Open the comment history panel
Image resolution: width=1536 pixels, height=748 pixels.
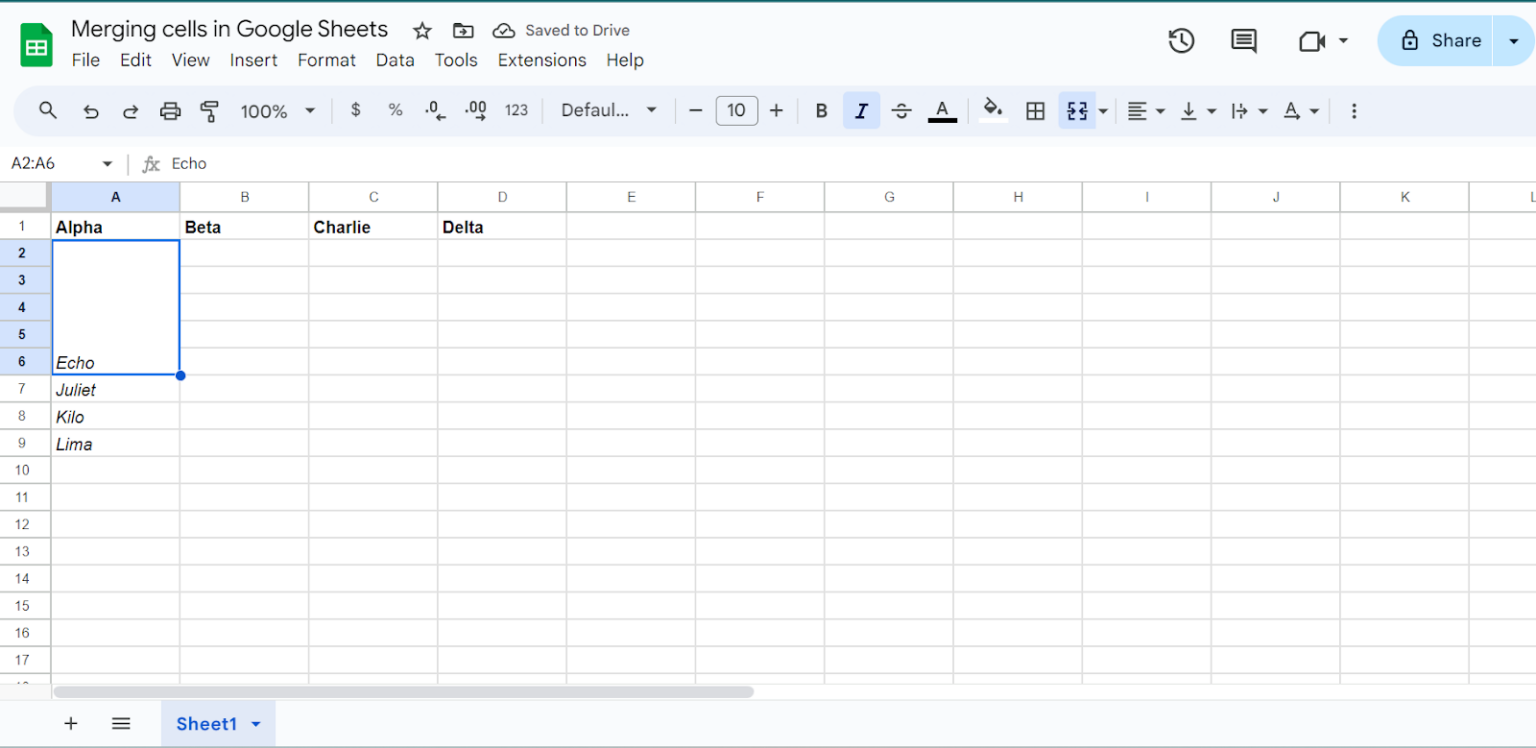(x=1242, y=41)
